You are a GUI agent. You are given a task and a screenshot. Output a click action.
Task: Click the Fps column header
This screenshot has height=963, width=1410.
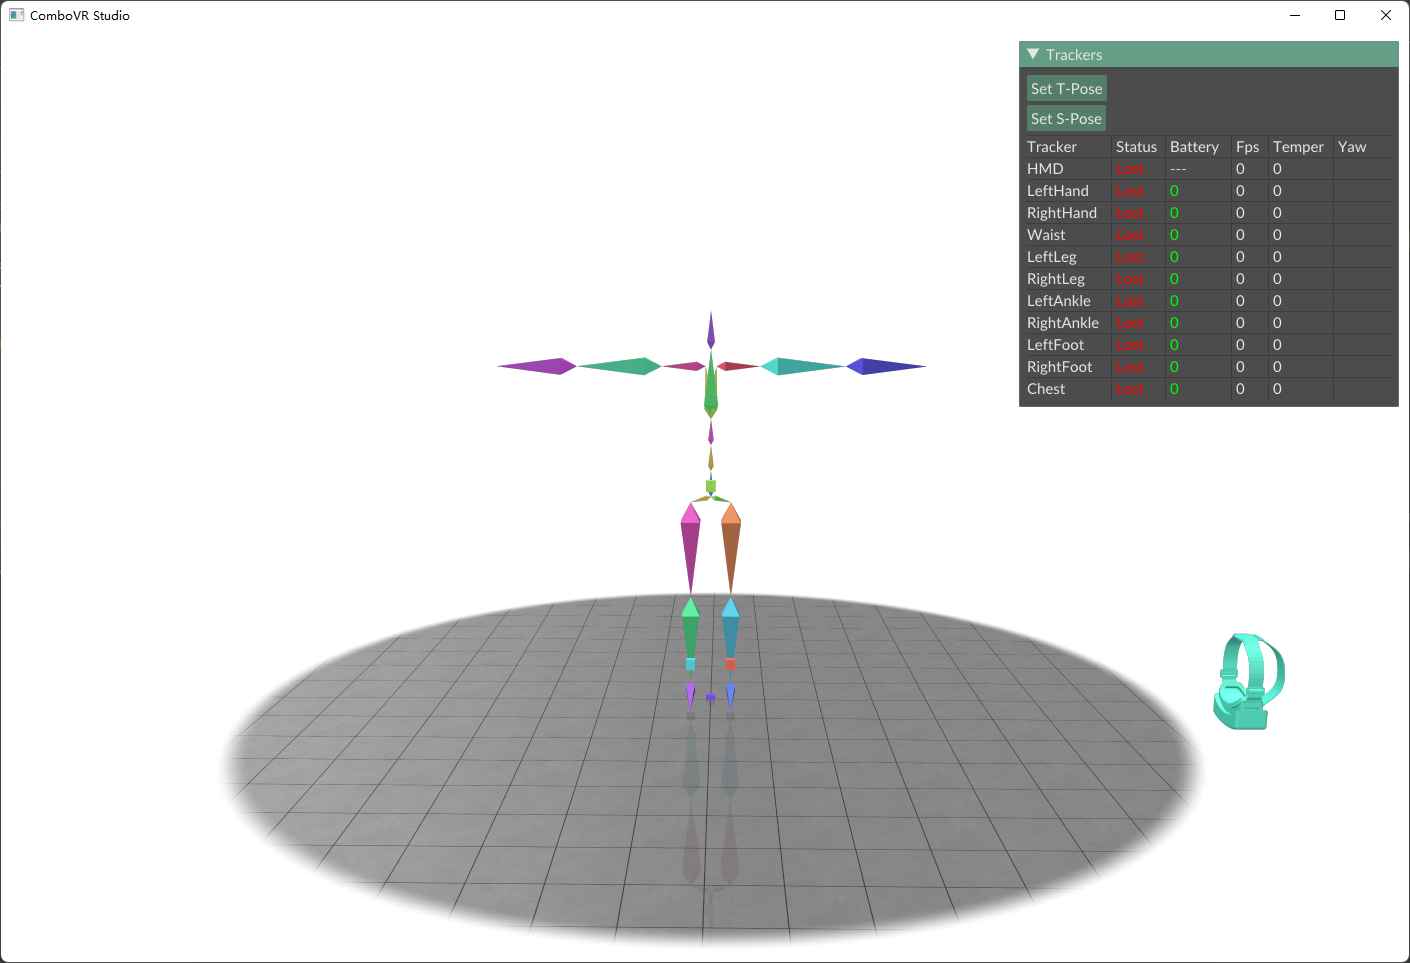coord(1247,147)
